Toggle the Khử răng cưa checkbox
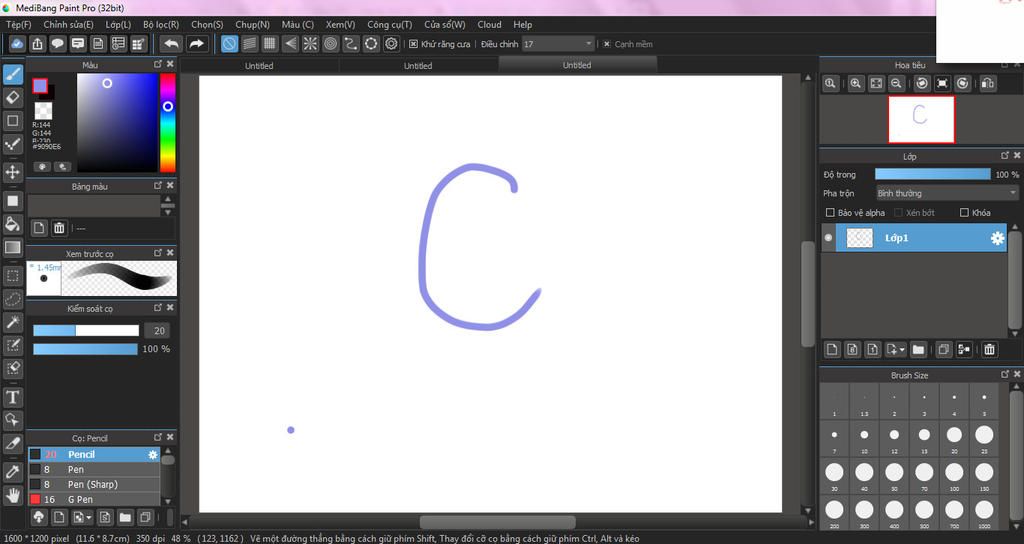The image size is (1024, 544). click(x=413, y=44)
